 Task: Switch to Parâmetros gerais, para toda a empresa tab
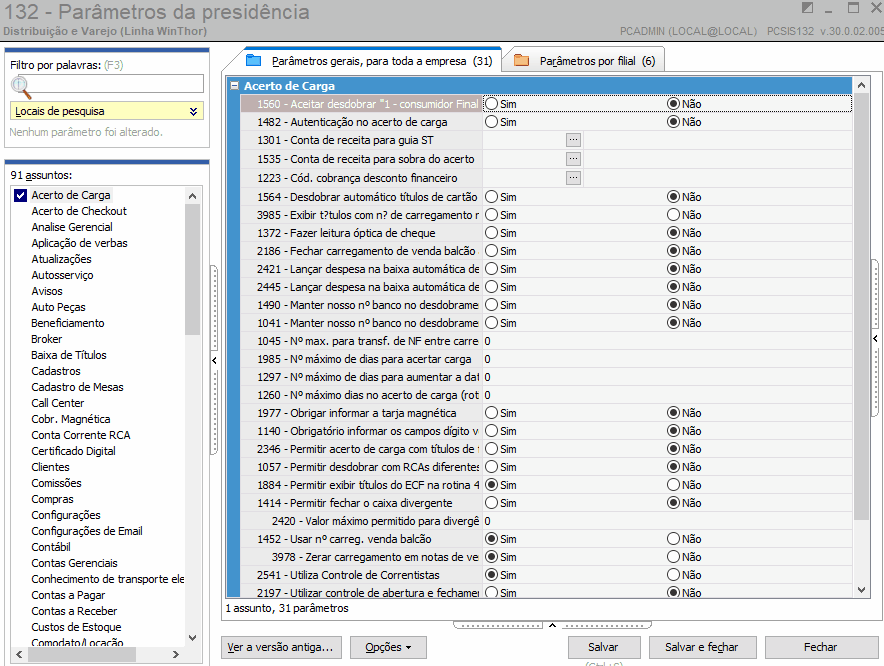pyautogui.click(x=369, y=60)
